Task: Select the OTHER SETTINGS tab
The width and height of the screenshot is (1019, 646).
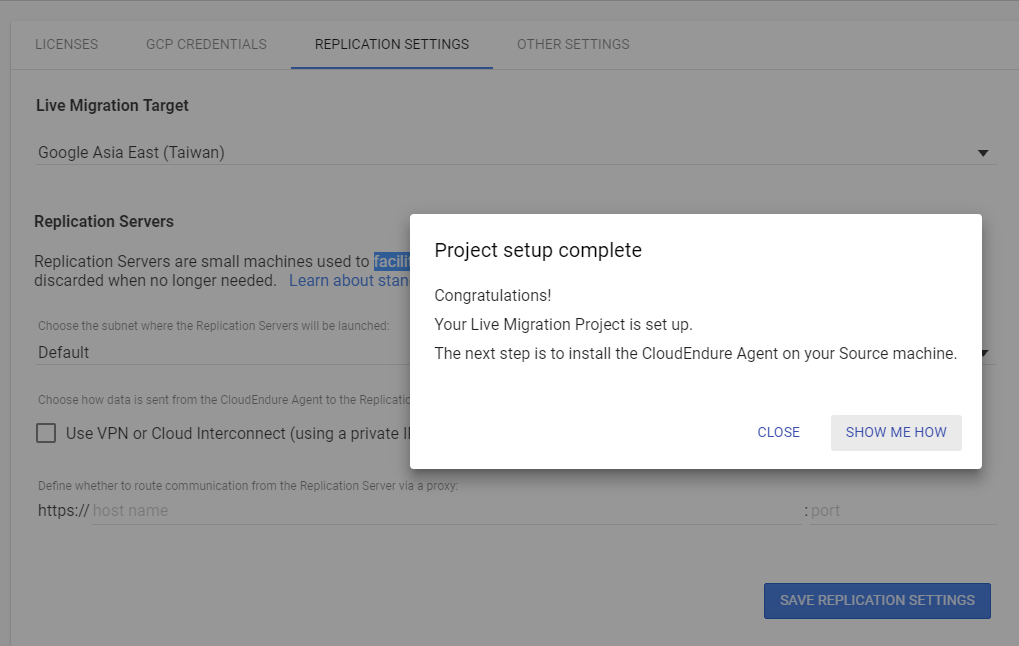Action: coord(573,44)
